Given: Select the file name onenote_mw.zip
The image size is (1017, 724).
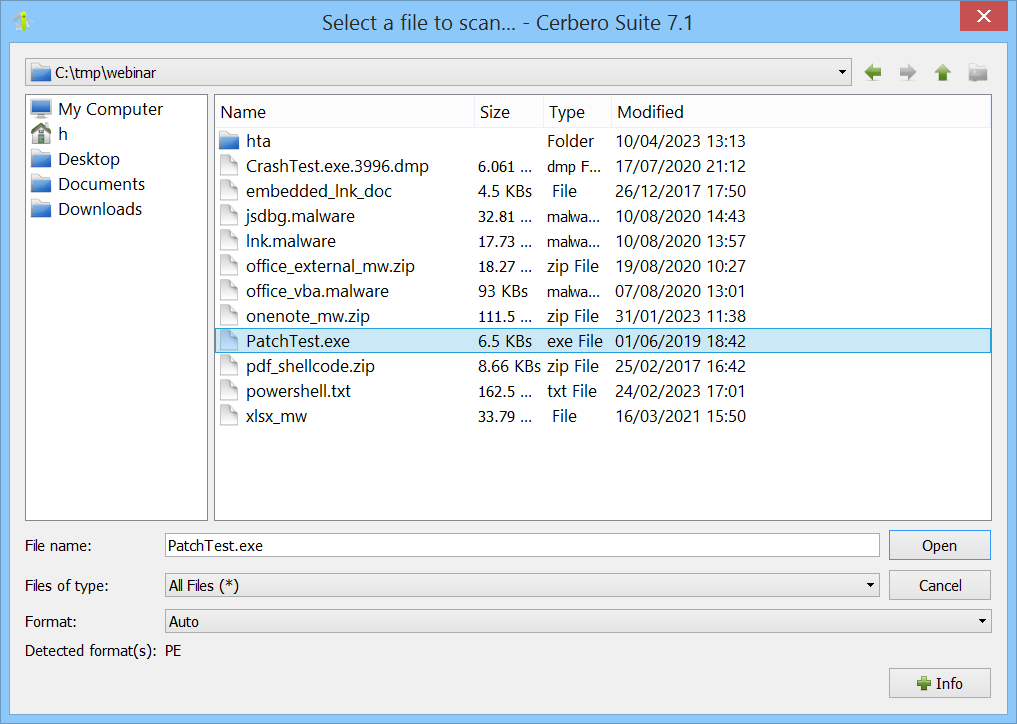Looking at the screenshot, I should [x=307, y=316].
